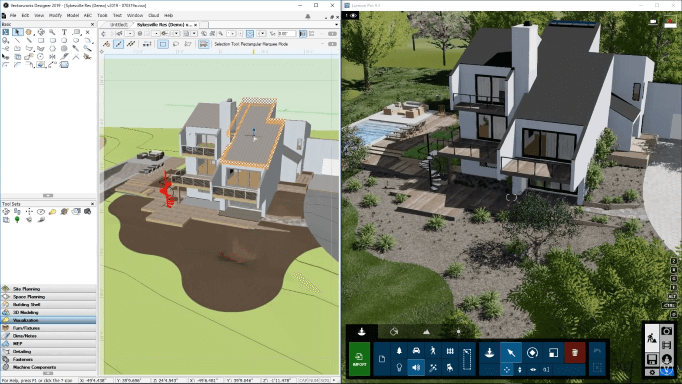Close the Sykesville Res (Demo) document tab

pyautogui.click(x=195, y=25)
